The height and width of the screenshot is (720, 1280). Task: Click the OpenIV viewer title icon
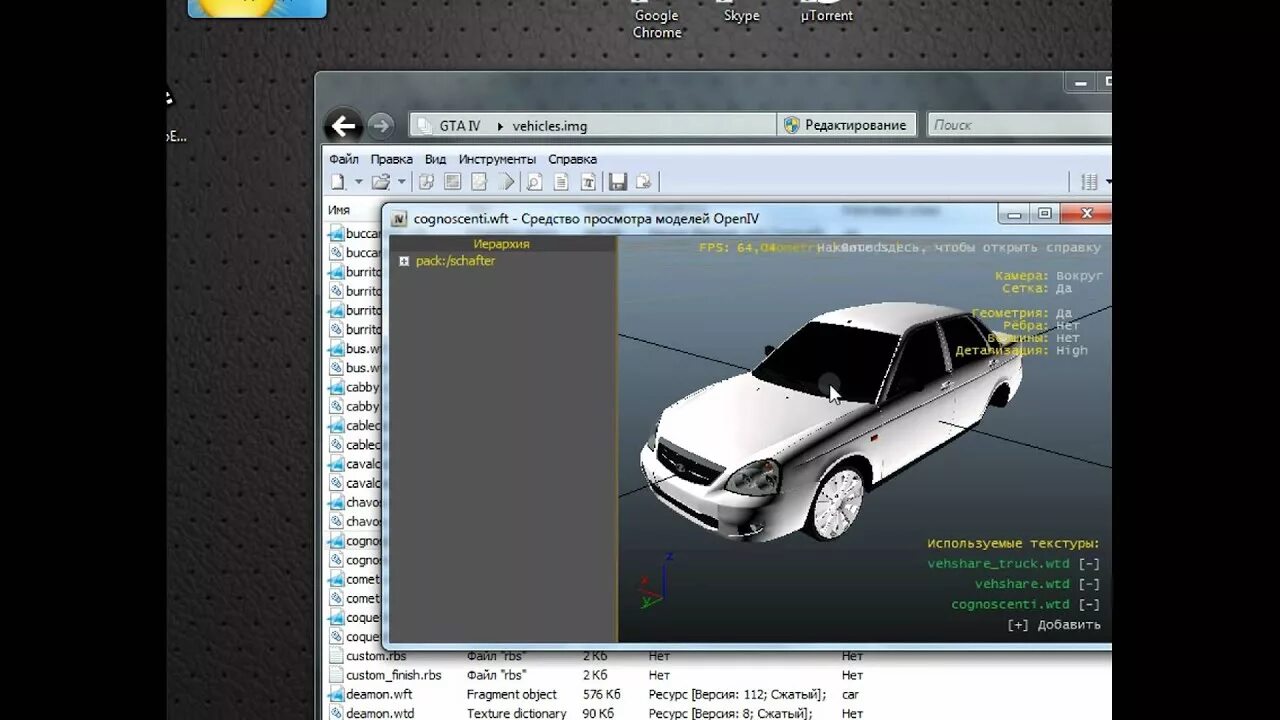(399, 219)
